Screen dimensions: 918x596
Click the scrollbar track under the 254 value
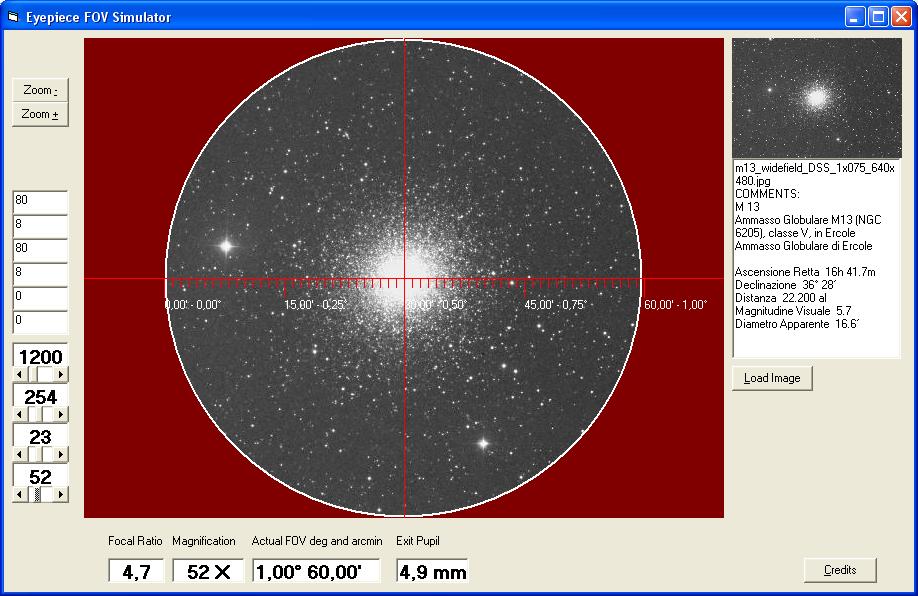pos(40,415)
